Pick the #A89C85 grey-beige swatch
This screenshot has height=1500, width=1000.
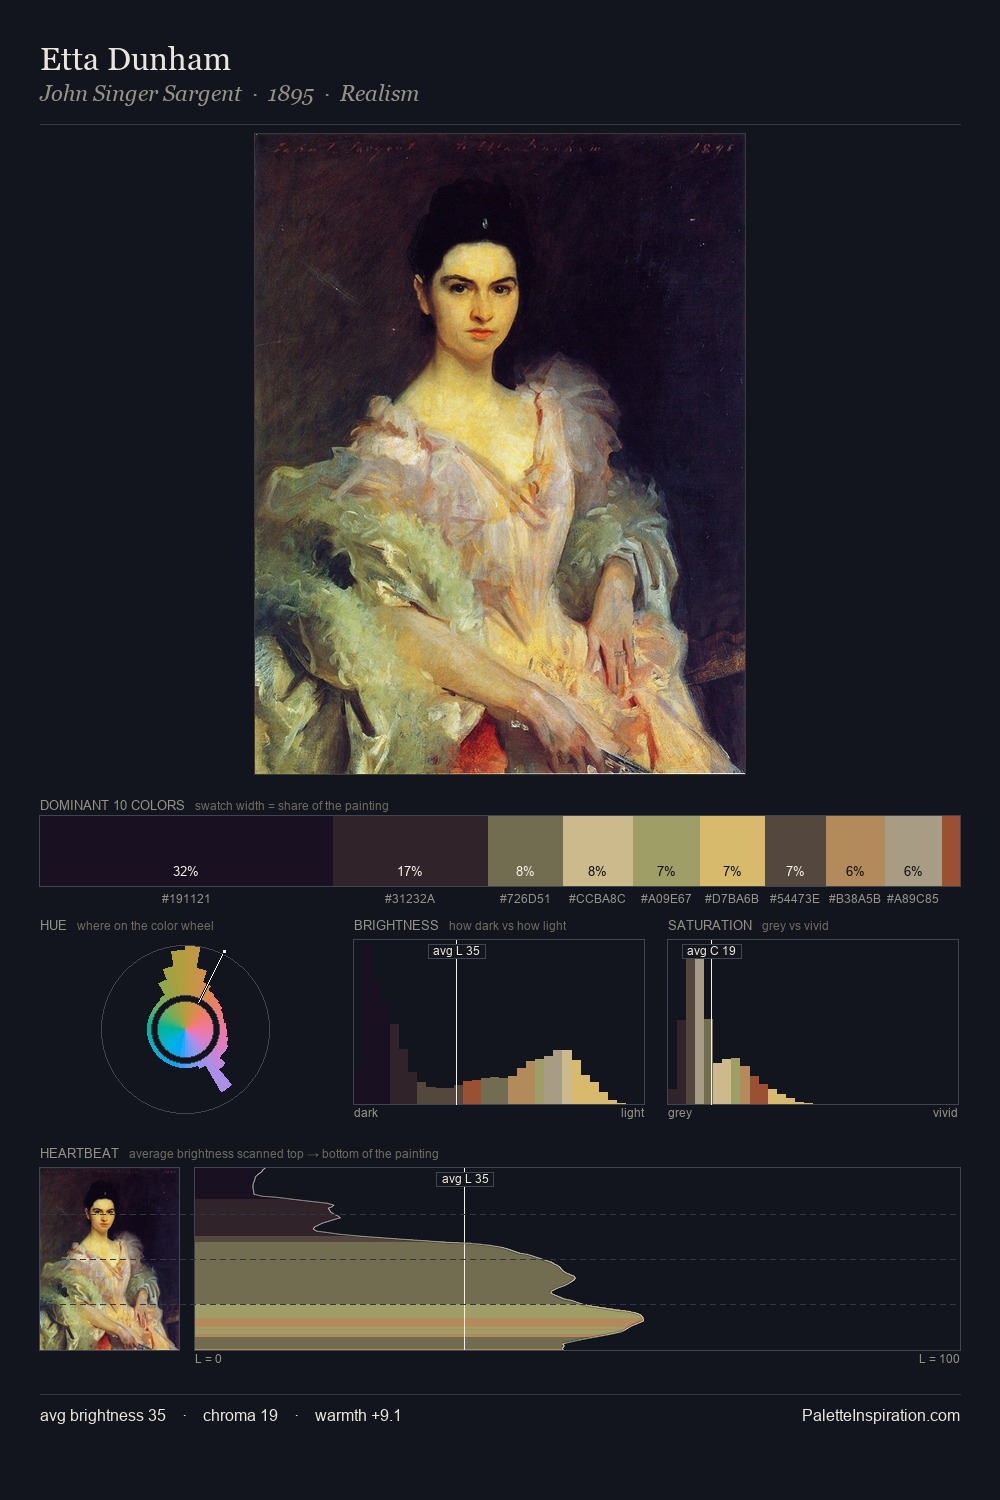click(913, 851)
